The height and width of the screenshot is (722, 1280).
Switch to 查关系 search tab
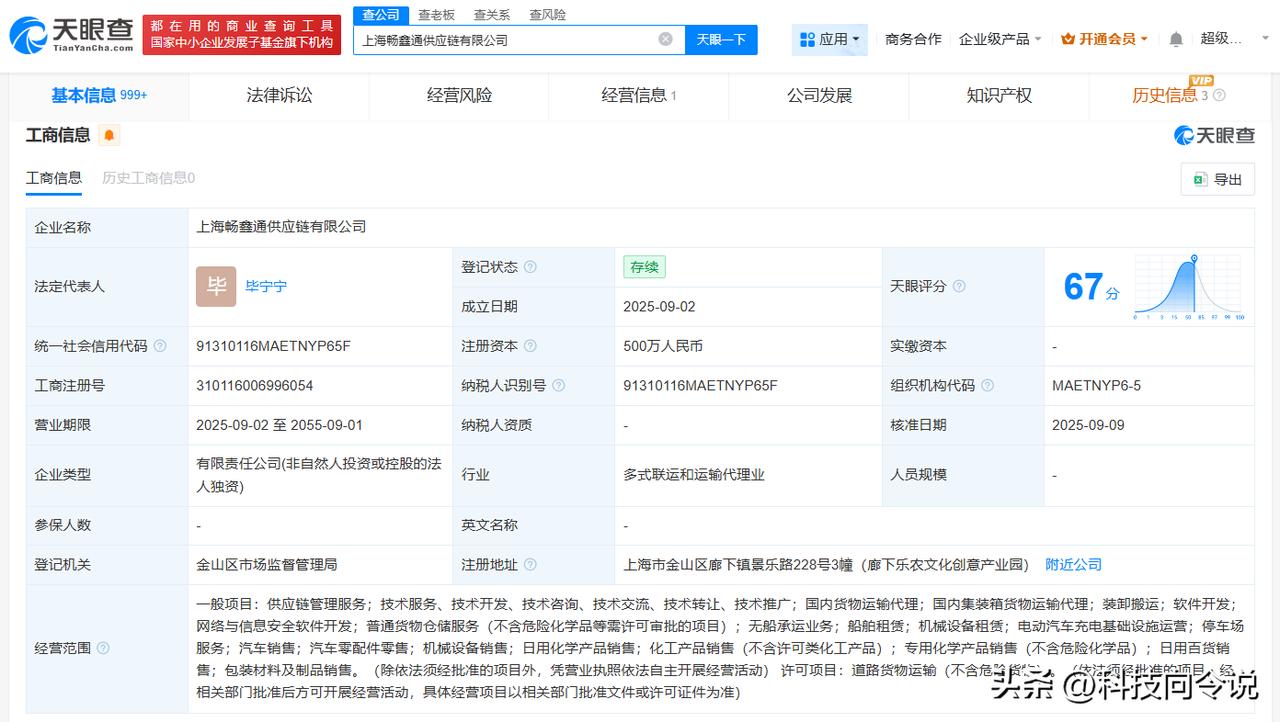point(491,14)
